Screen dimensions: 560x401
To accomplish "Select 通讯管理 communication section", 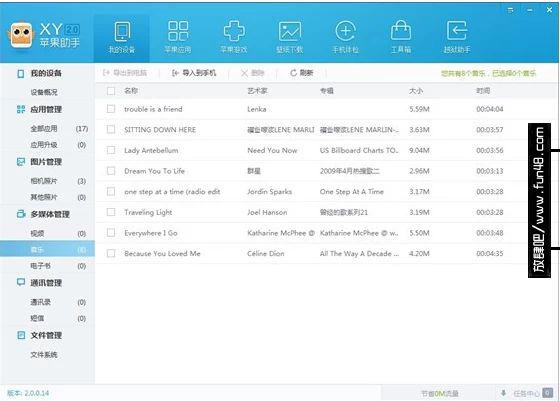I will point(39,283).
